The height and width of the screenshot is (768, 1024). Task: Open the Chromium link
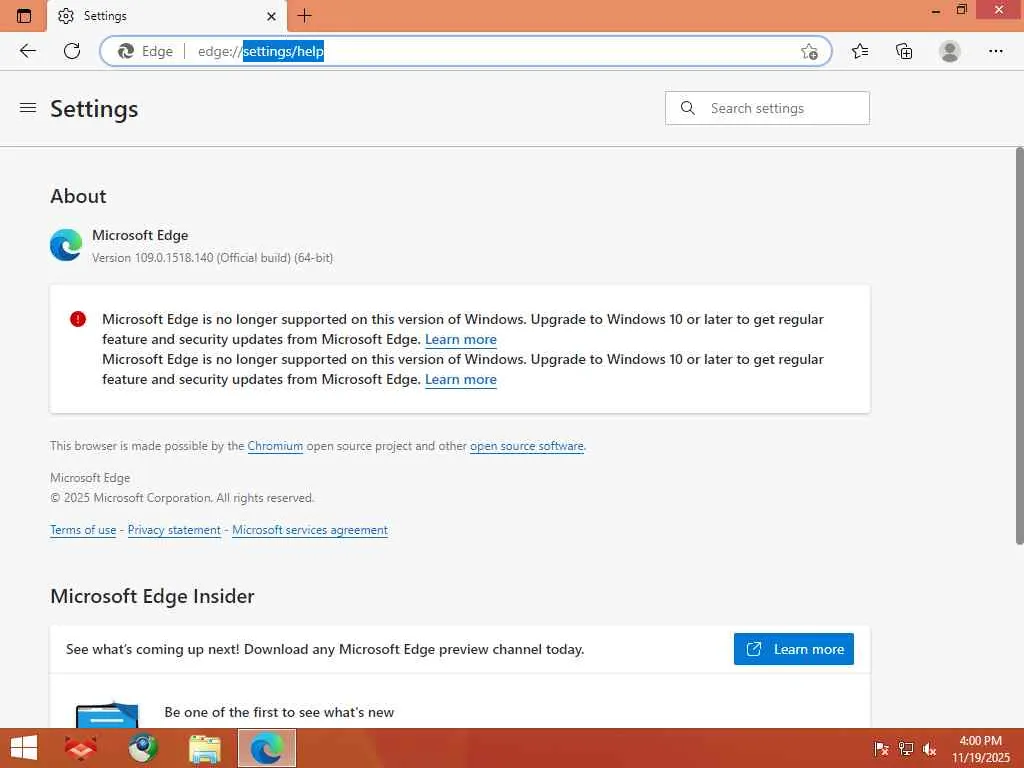point(275,446)
